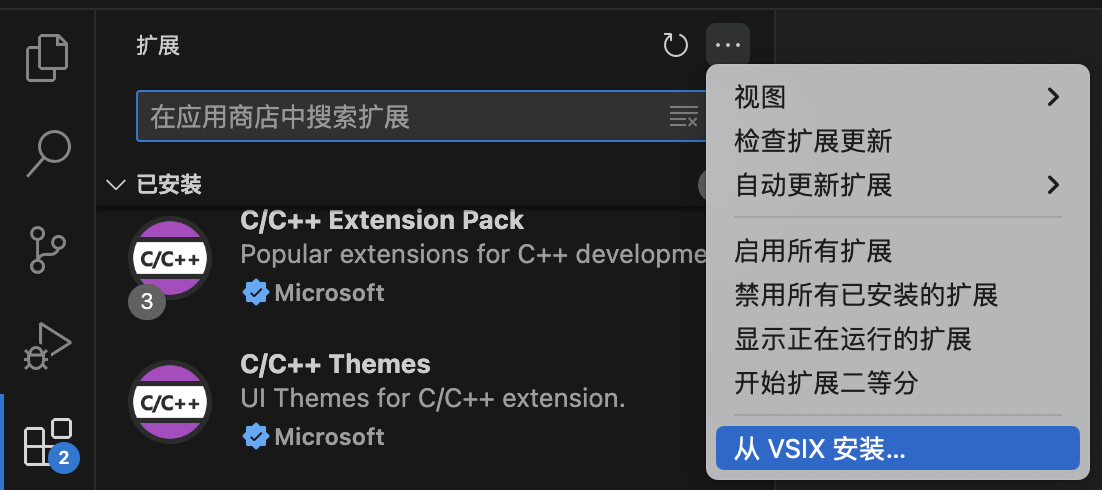The height and width of the screenshot is (490, 1102).
Task: Click the C/C++ Themes extension icon
Action: (170, 403)
